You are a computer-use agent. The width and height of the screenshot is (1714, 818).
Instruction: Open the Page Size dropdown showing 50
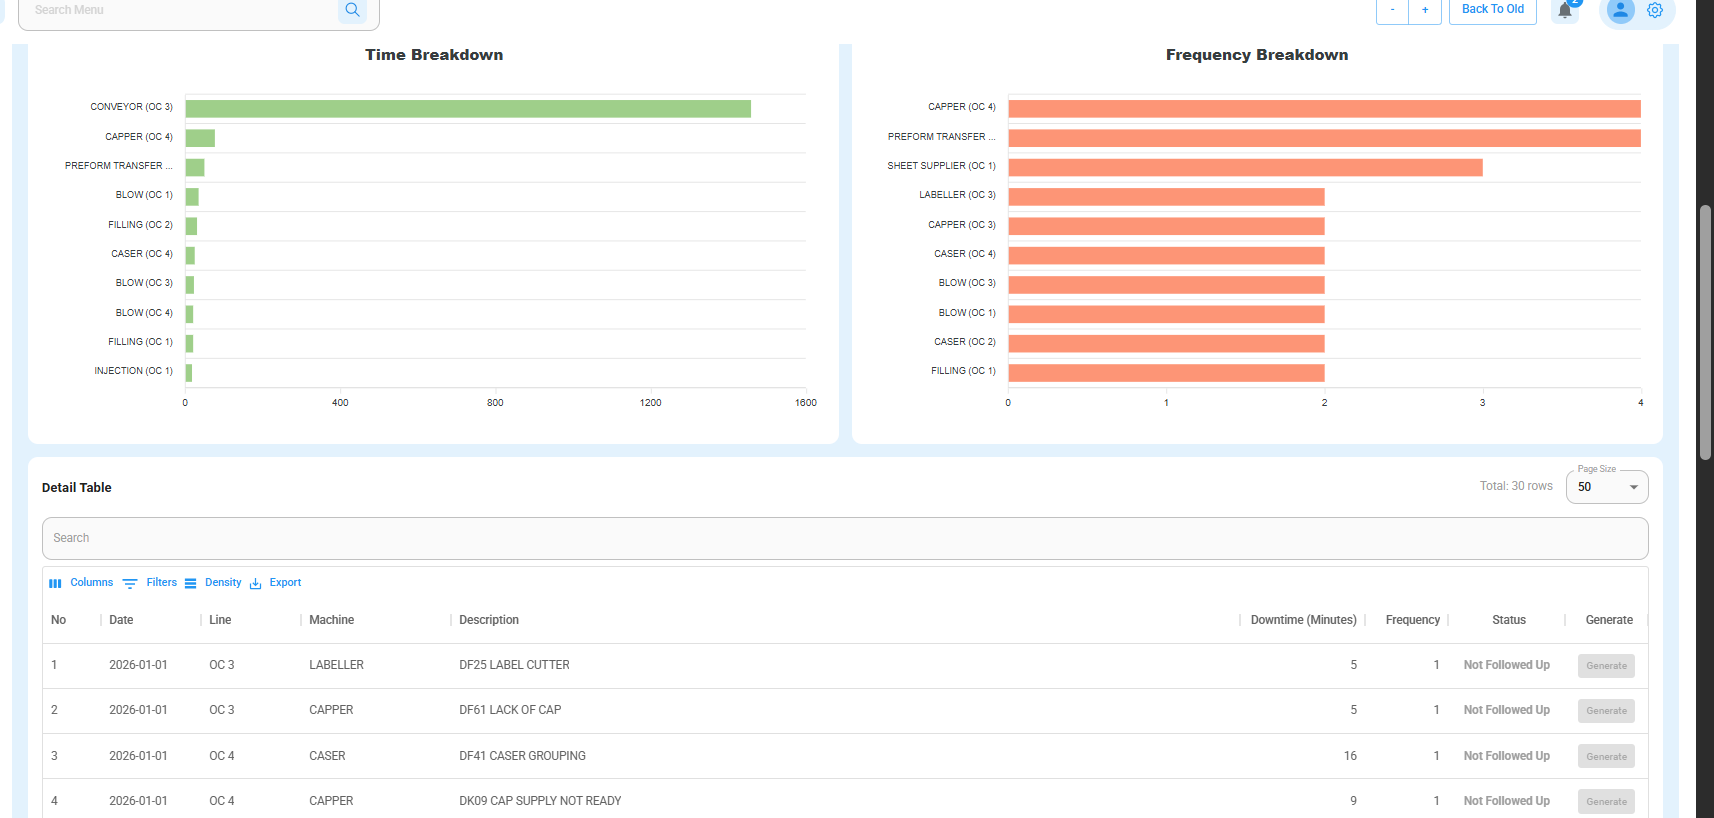click(x=1607, y=487)
